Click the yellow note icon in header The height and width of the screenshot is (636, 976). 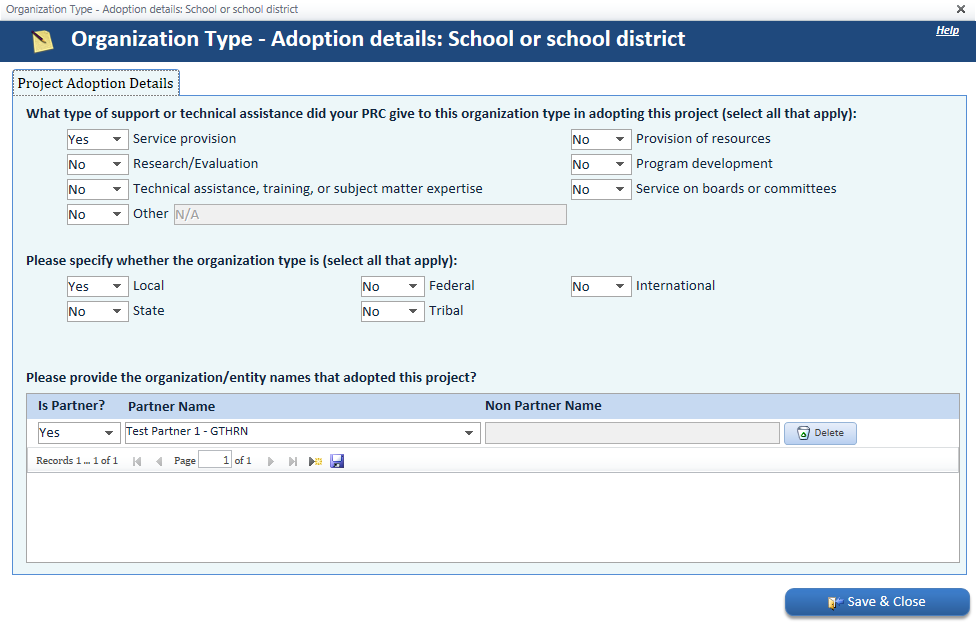pos(42,41)
